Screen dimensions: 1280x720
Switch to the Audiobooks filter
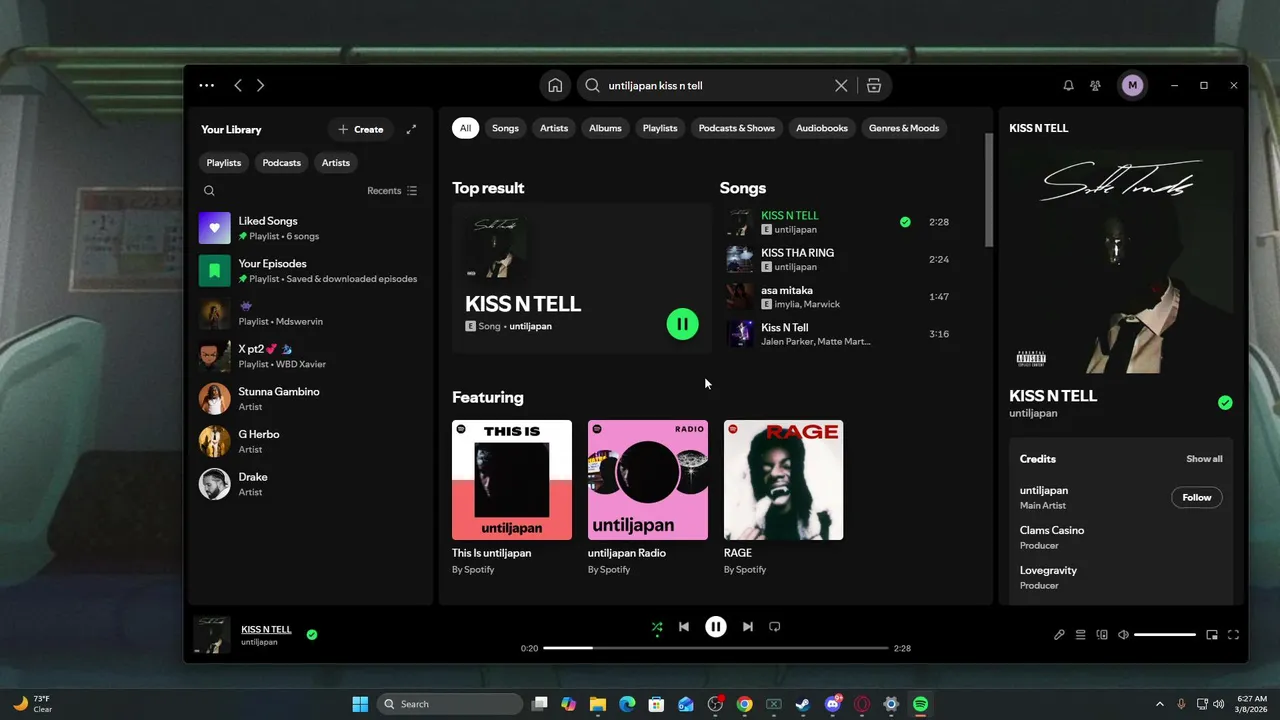pyautogui.click(x=822, y=128)
